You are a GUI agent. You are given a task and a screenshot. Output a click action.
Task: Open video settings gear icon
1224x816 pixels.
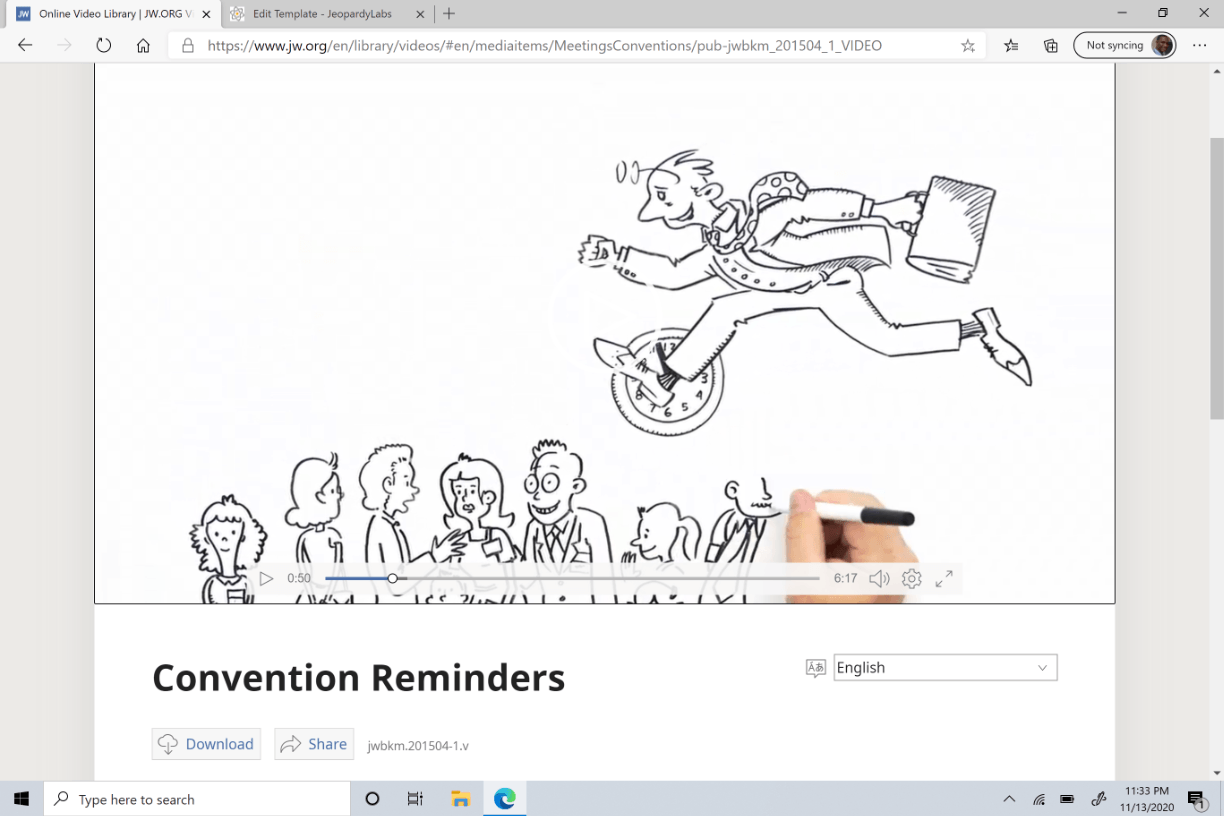pos(911,578)
